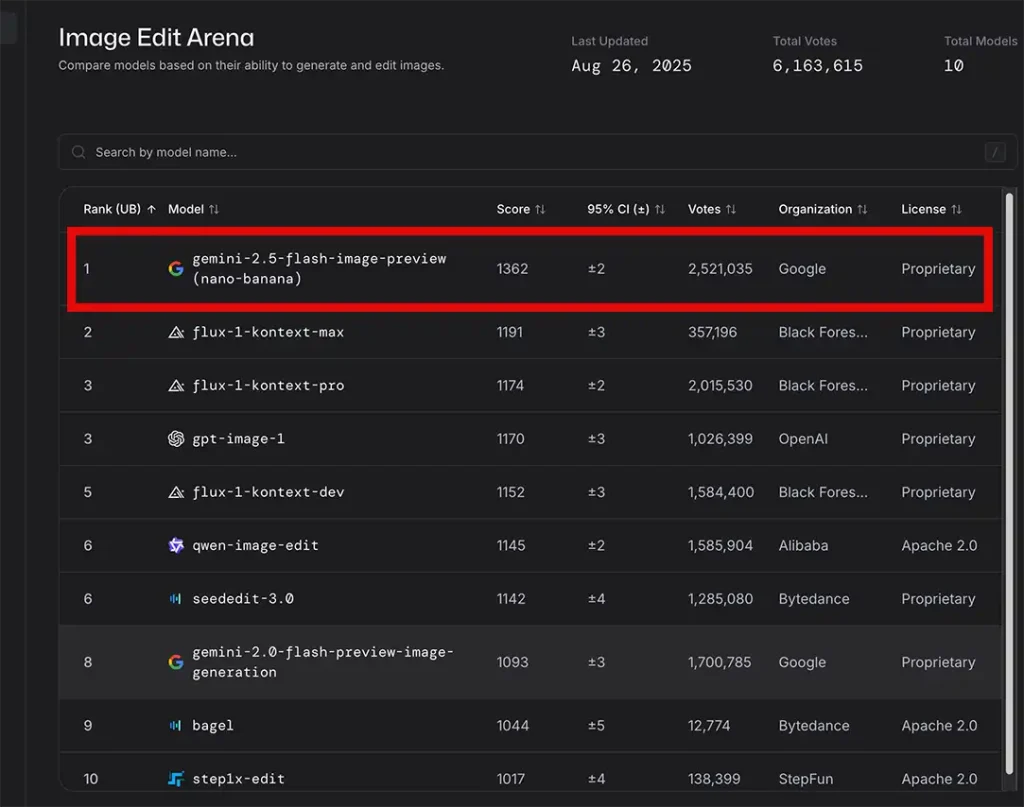
Task: Open the flux-1-kontext-max model
Action: point(268,332)
